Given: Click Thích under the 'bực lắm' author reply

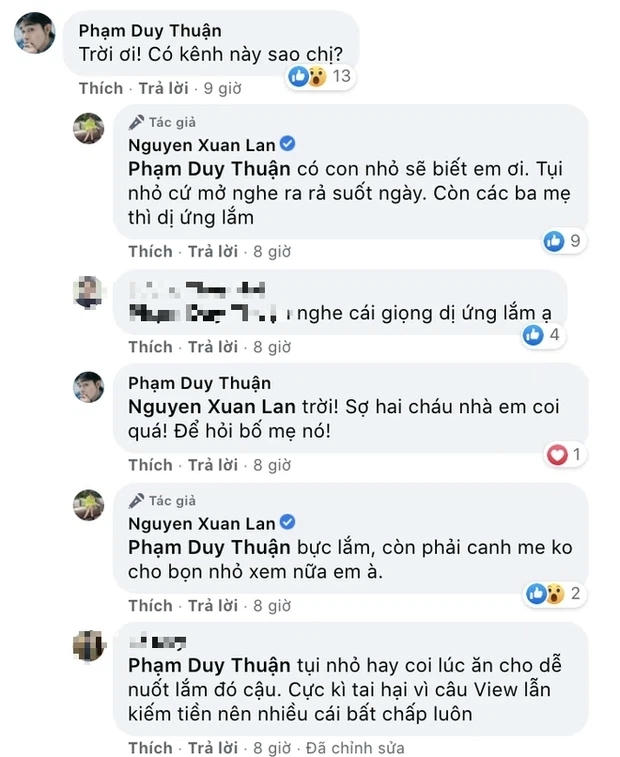Looking at the screenshot, I should [x=150, y=605].
